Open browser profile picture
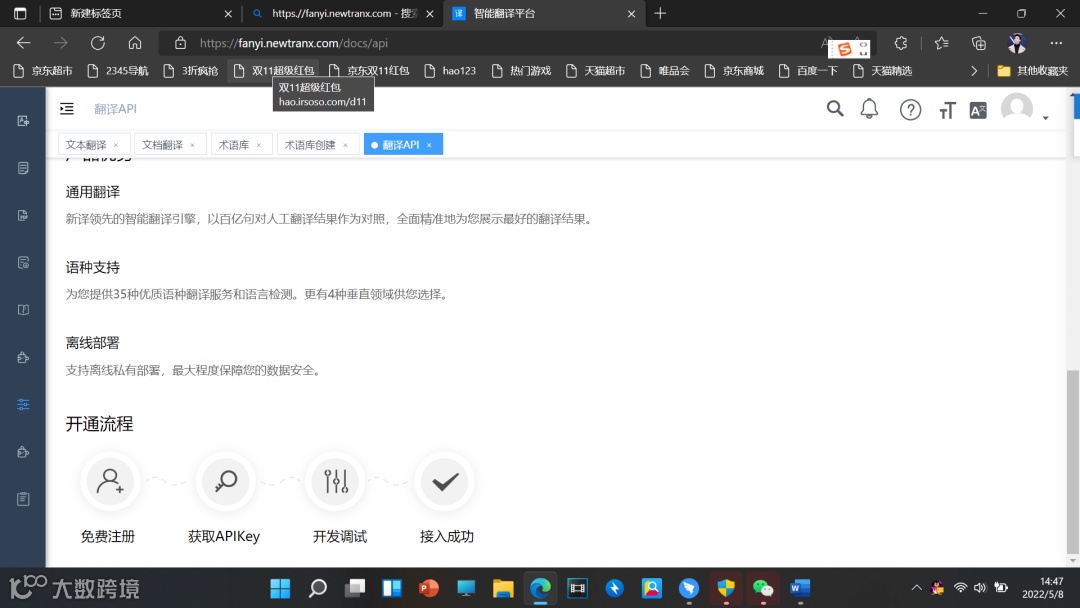Image resolution: width=1080 pixels, height=608 pixels. (x=1017, y=43)
